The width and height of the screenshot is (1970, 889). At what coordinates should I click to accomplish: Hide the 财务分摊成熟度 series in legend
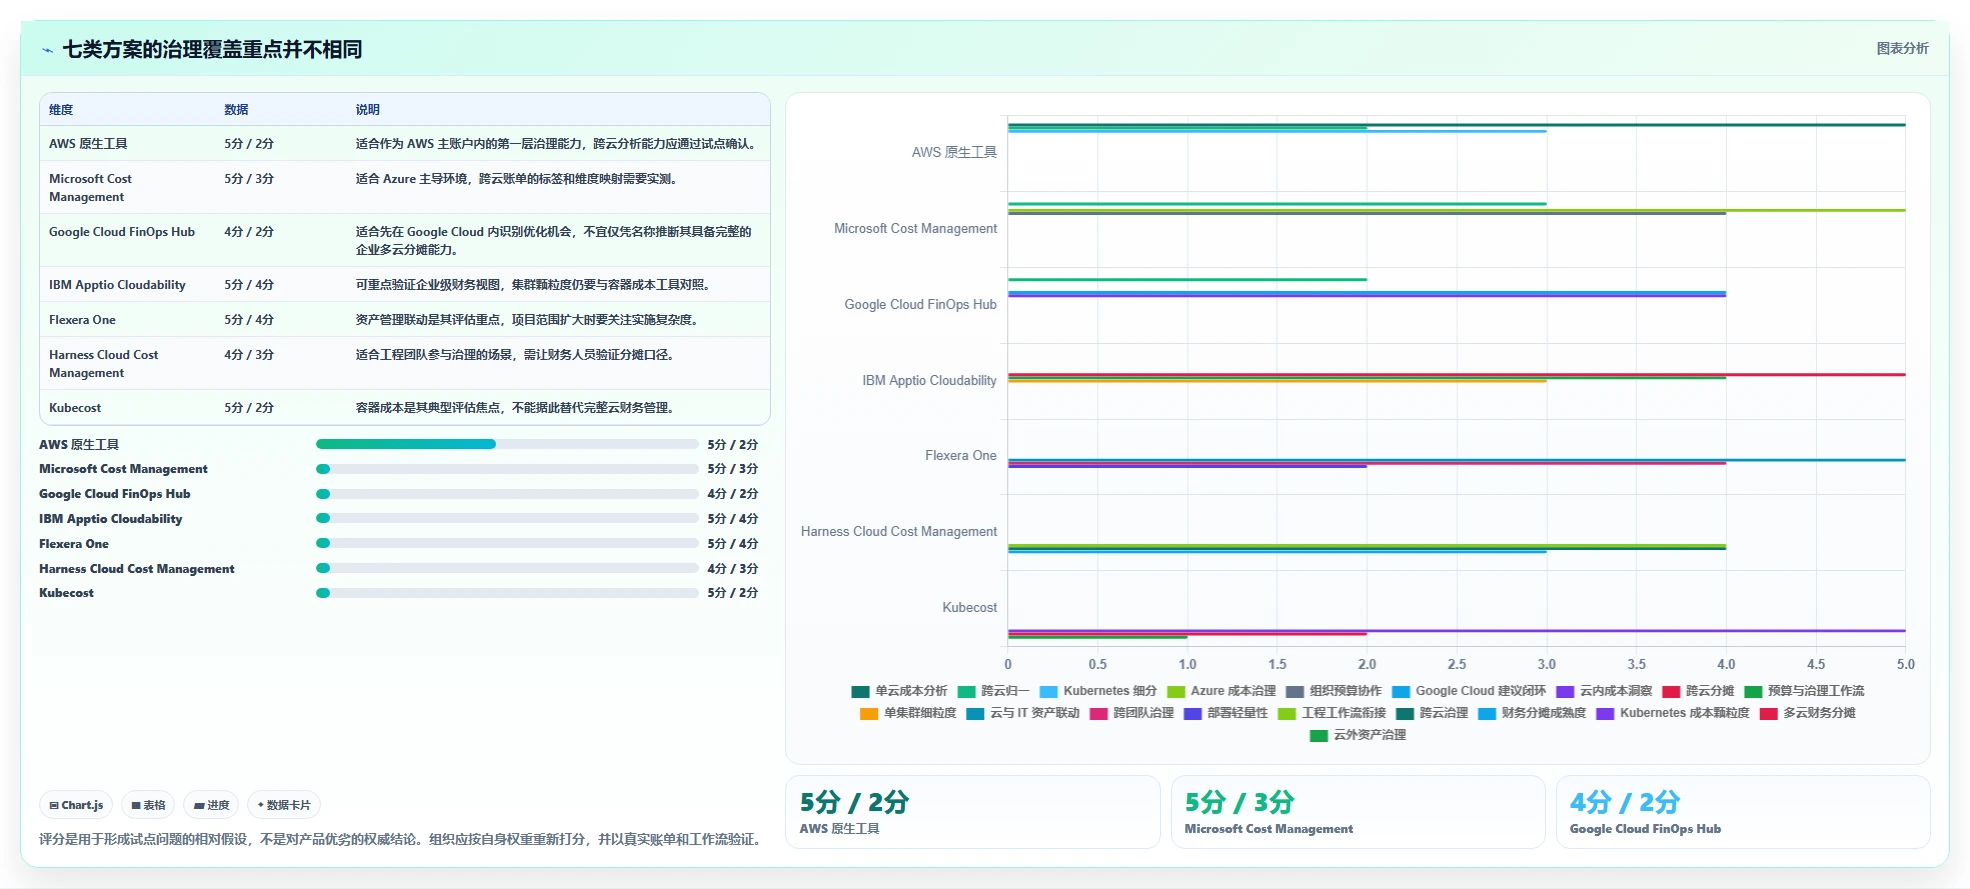coord(1532,713)
